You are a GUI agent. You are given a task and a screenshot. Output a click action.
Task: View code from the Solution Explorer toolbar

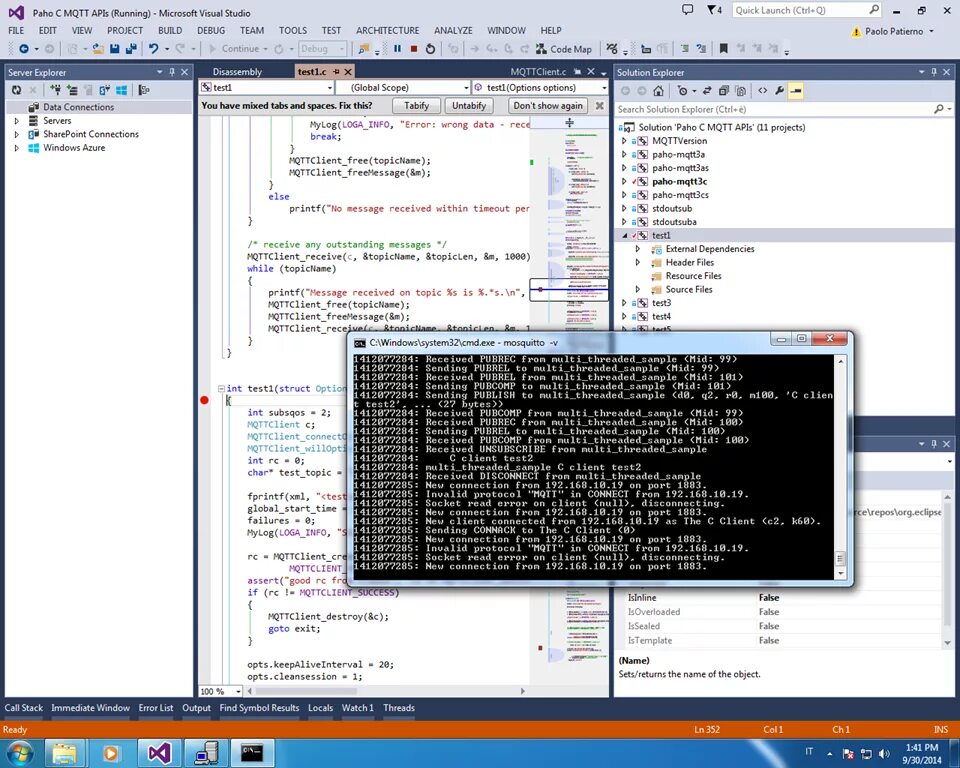[762, 91]
